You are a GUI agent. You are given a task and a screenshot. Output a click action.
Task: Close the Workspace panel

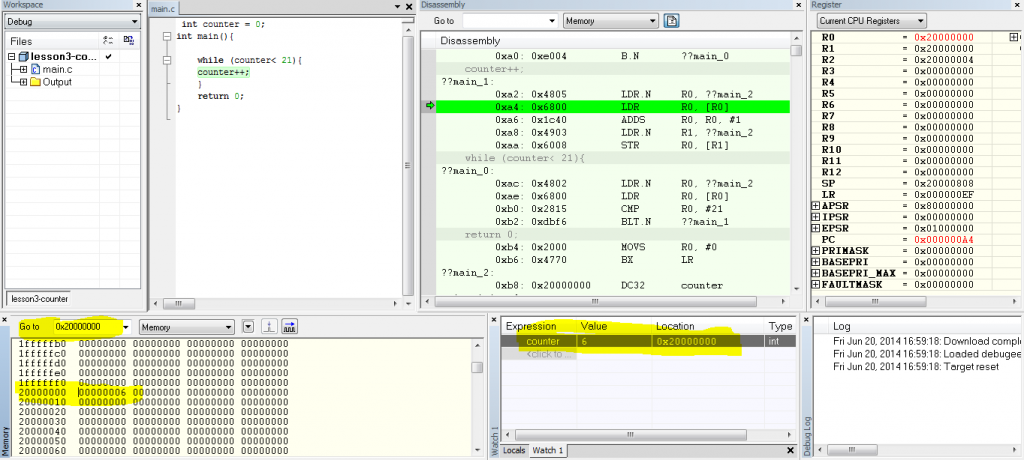coord(138,5)
